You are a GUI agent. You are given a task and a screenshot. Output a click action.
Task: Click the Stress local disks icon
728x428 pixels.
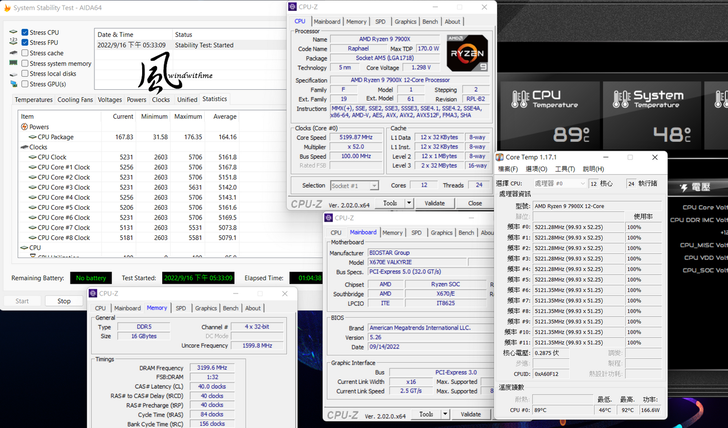tap(13, 74)
